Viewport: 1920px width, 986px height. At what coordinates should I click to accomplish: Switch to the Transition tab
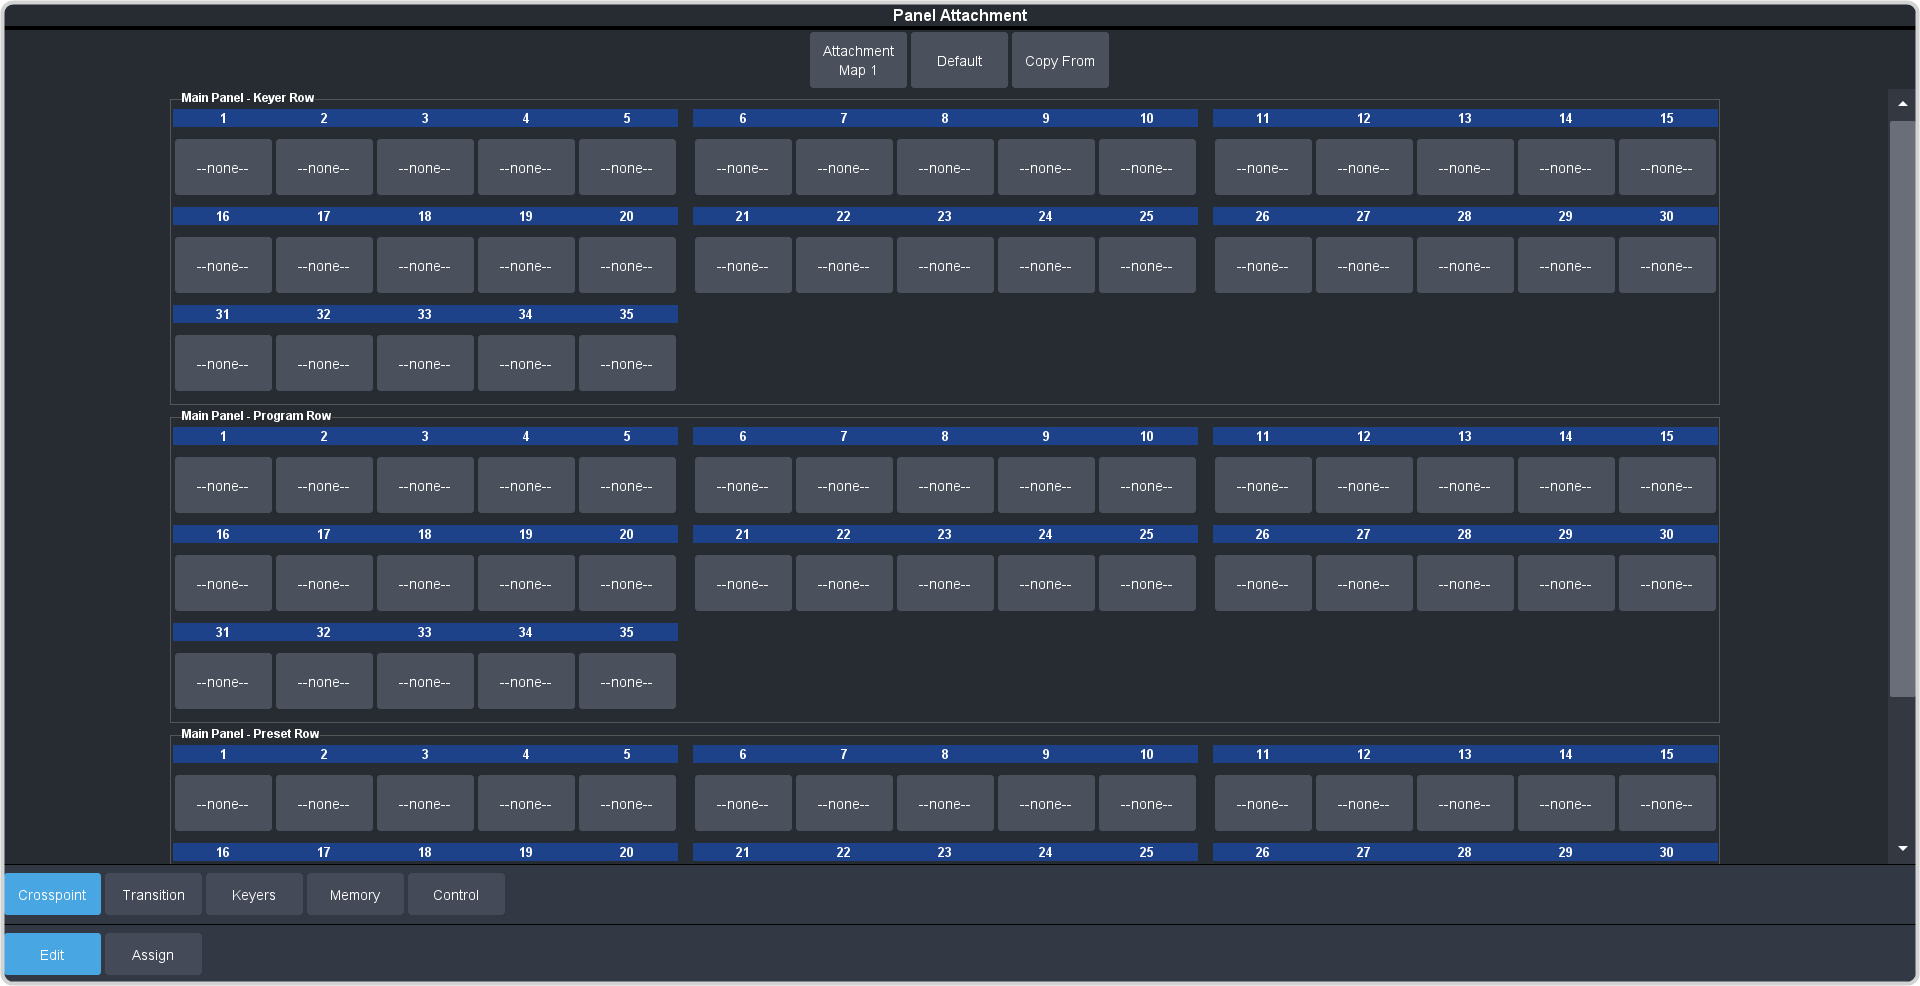tap(153, 894)
